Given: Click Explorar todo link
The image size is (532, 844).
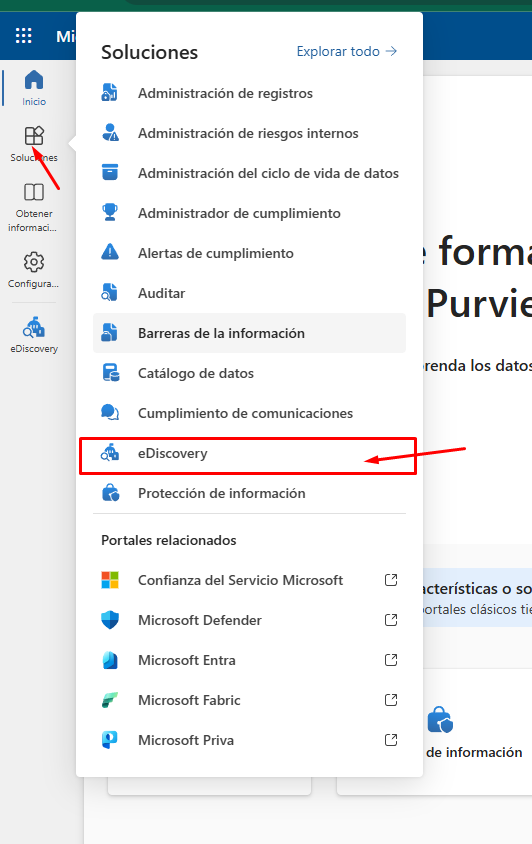Looking at the screenshot, I should click(x=347, y=52).
